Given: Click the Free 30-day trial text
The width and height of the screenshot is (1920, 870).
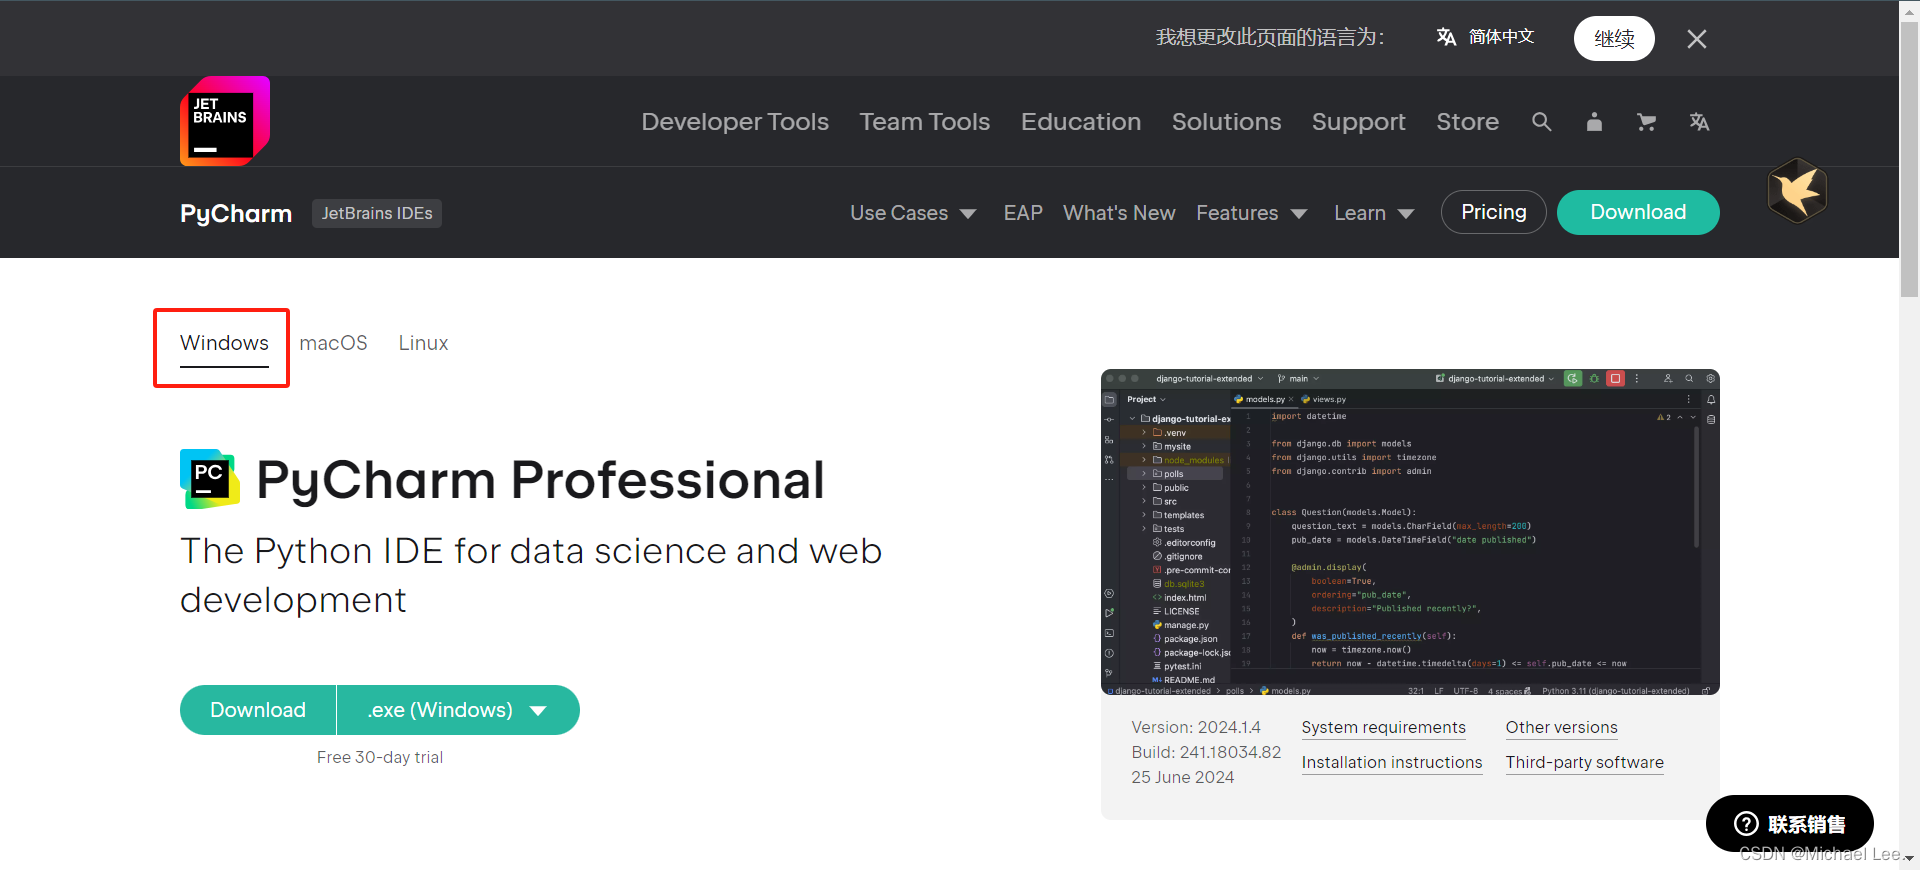Looking at the screenshot, I should click(380, 757).
